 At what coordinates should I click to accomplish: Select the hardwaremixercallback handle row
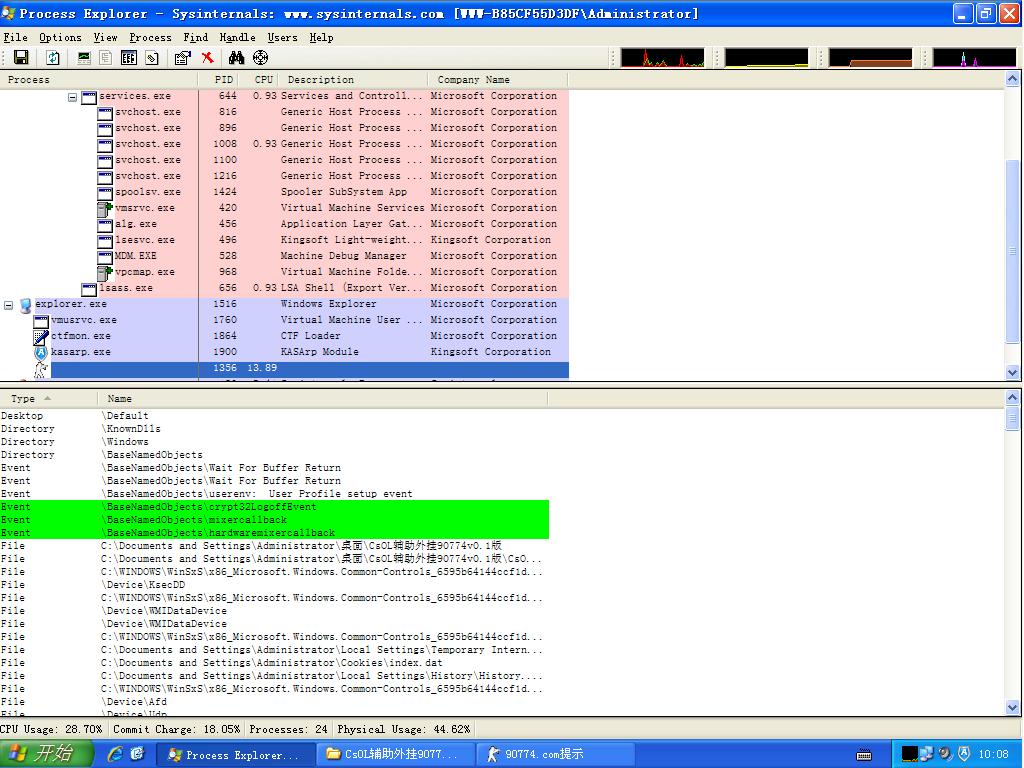(274, 533)
